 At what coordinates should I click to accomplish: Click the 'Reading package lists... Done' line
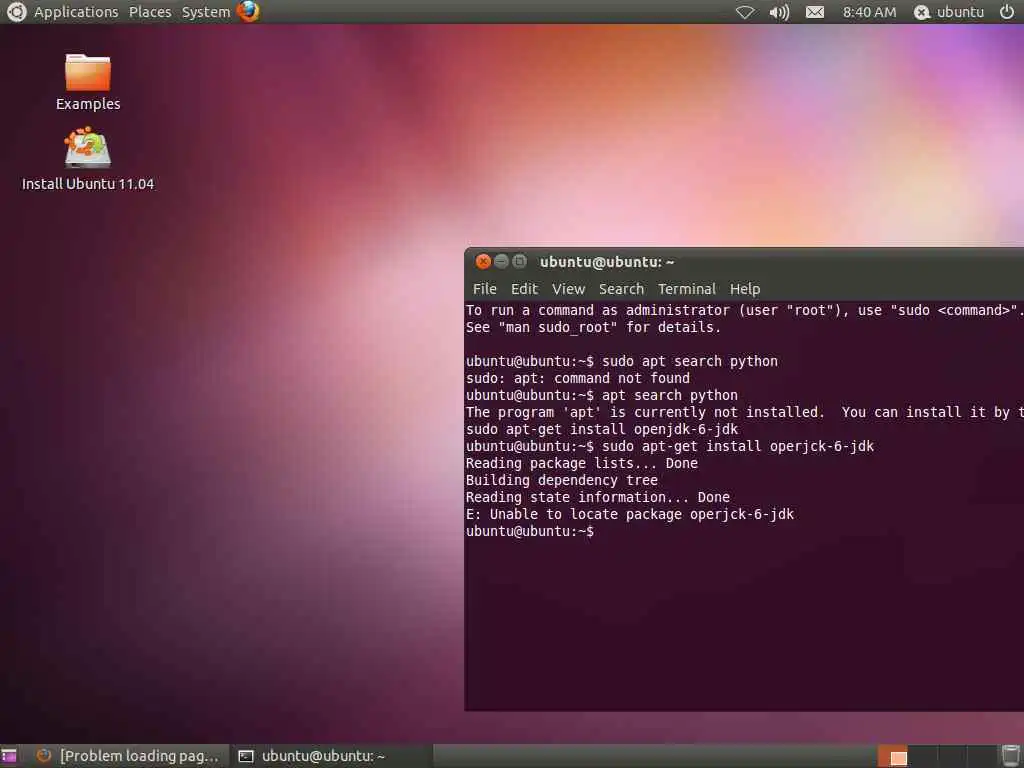point(581,463)
